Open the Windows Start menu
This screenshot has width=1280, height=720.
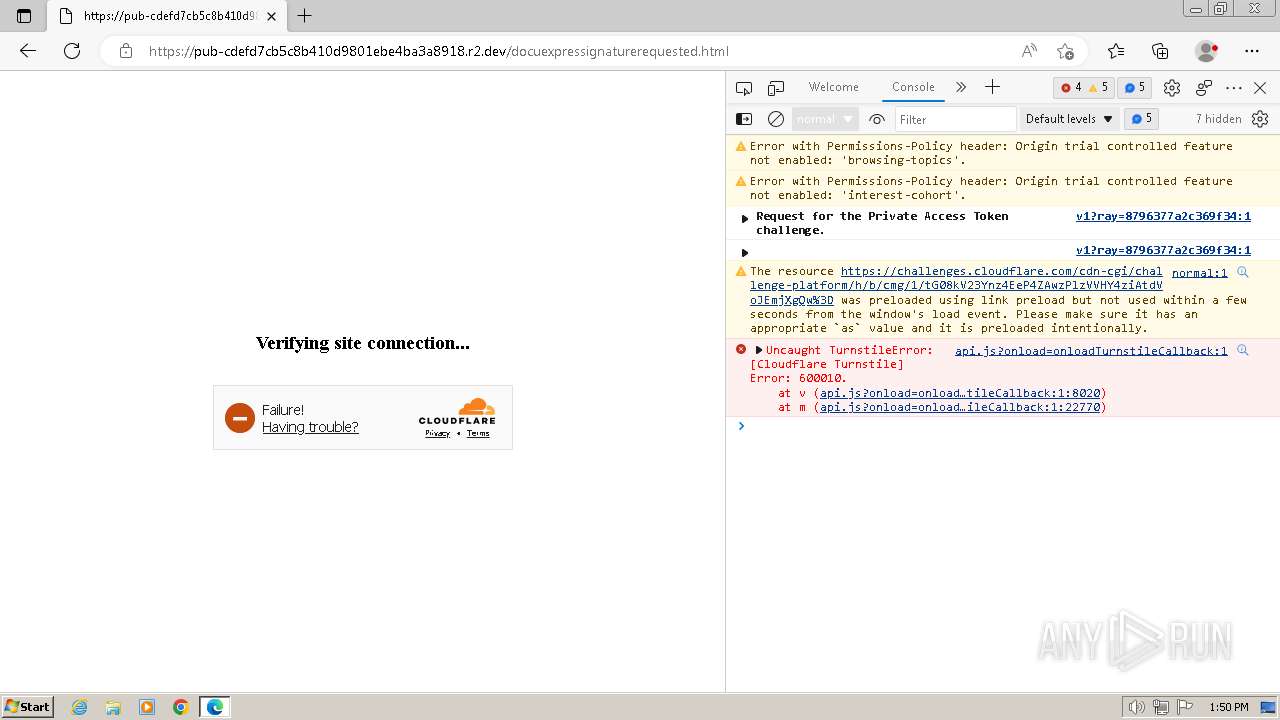point(27,707)
